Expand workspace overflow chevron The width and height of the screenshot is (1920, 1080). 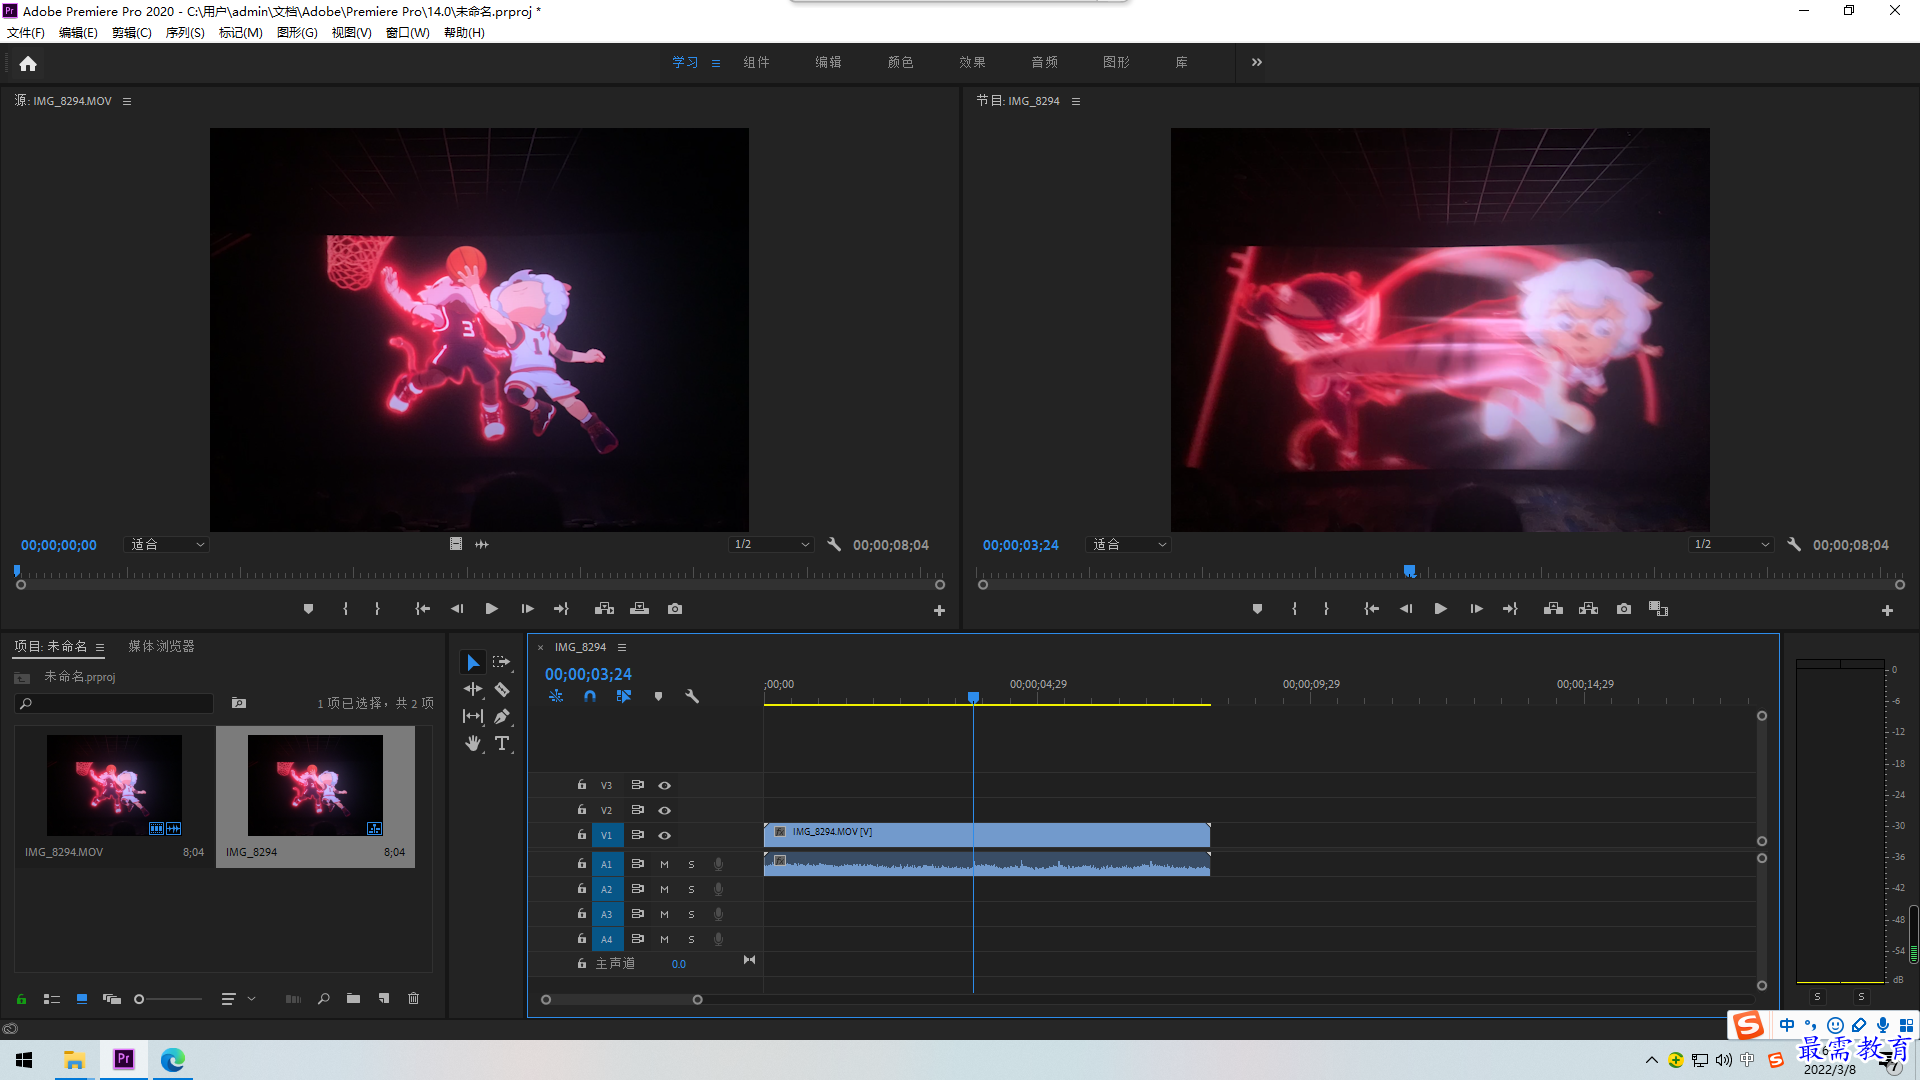click(x=1256, y=62)
